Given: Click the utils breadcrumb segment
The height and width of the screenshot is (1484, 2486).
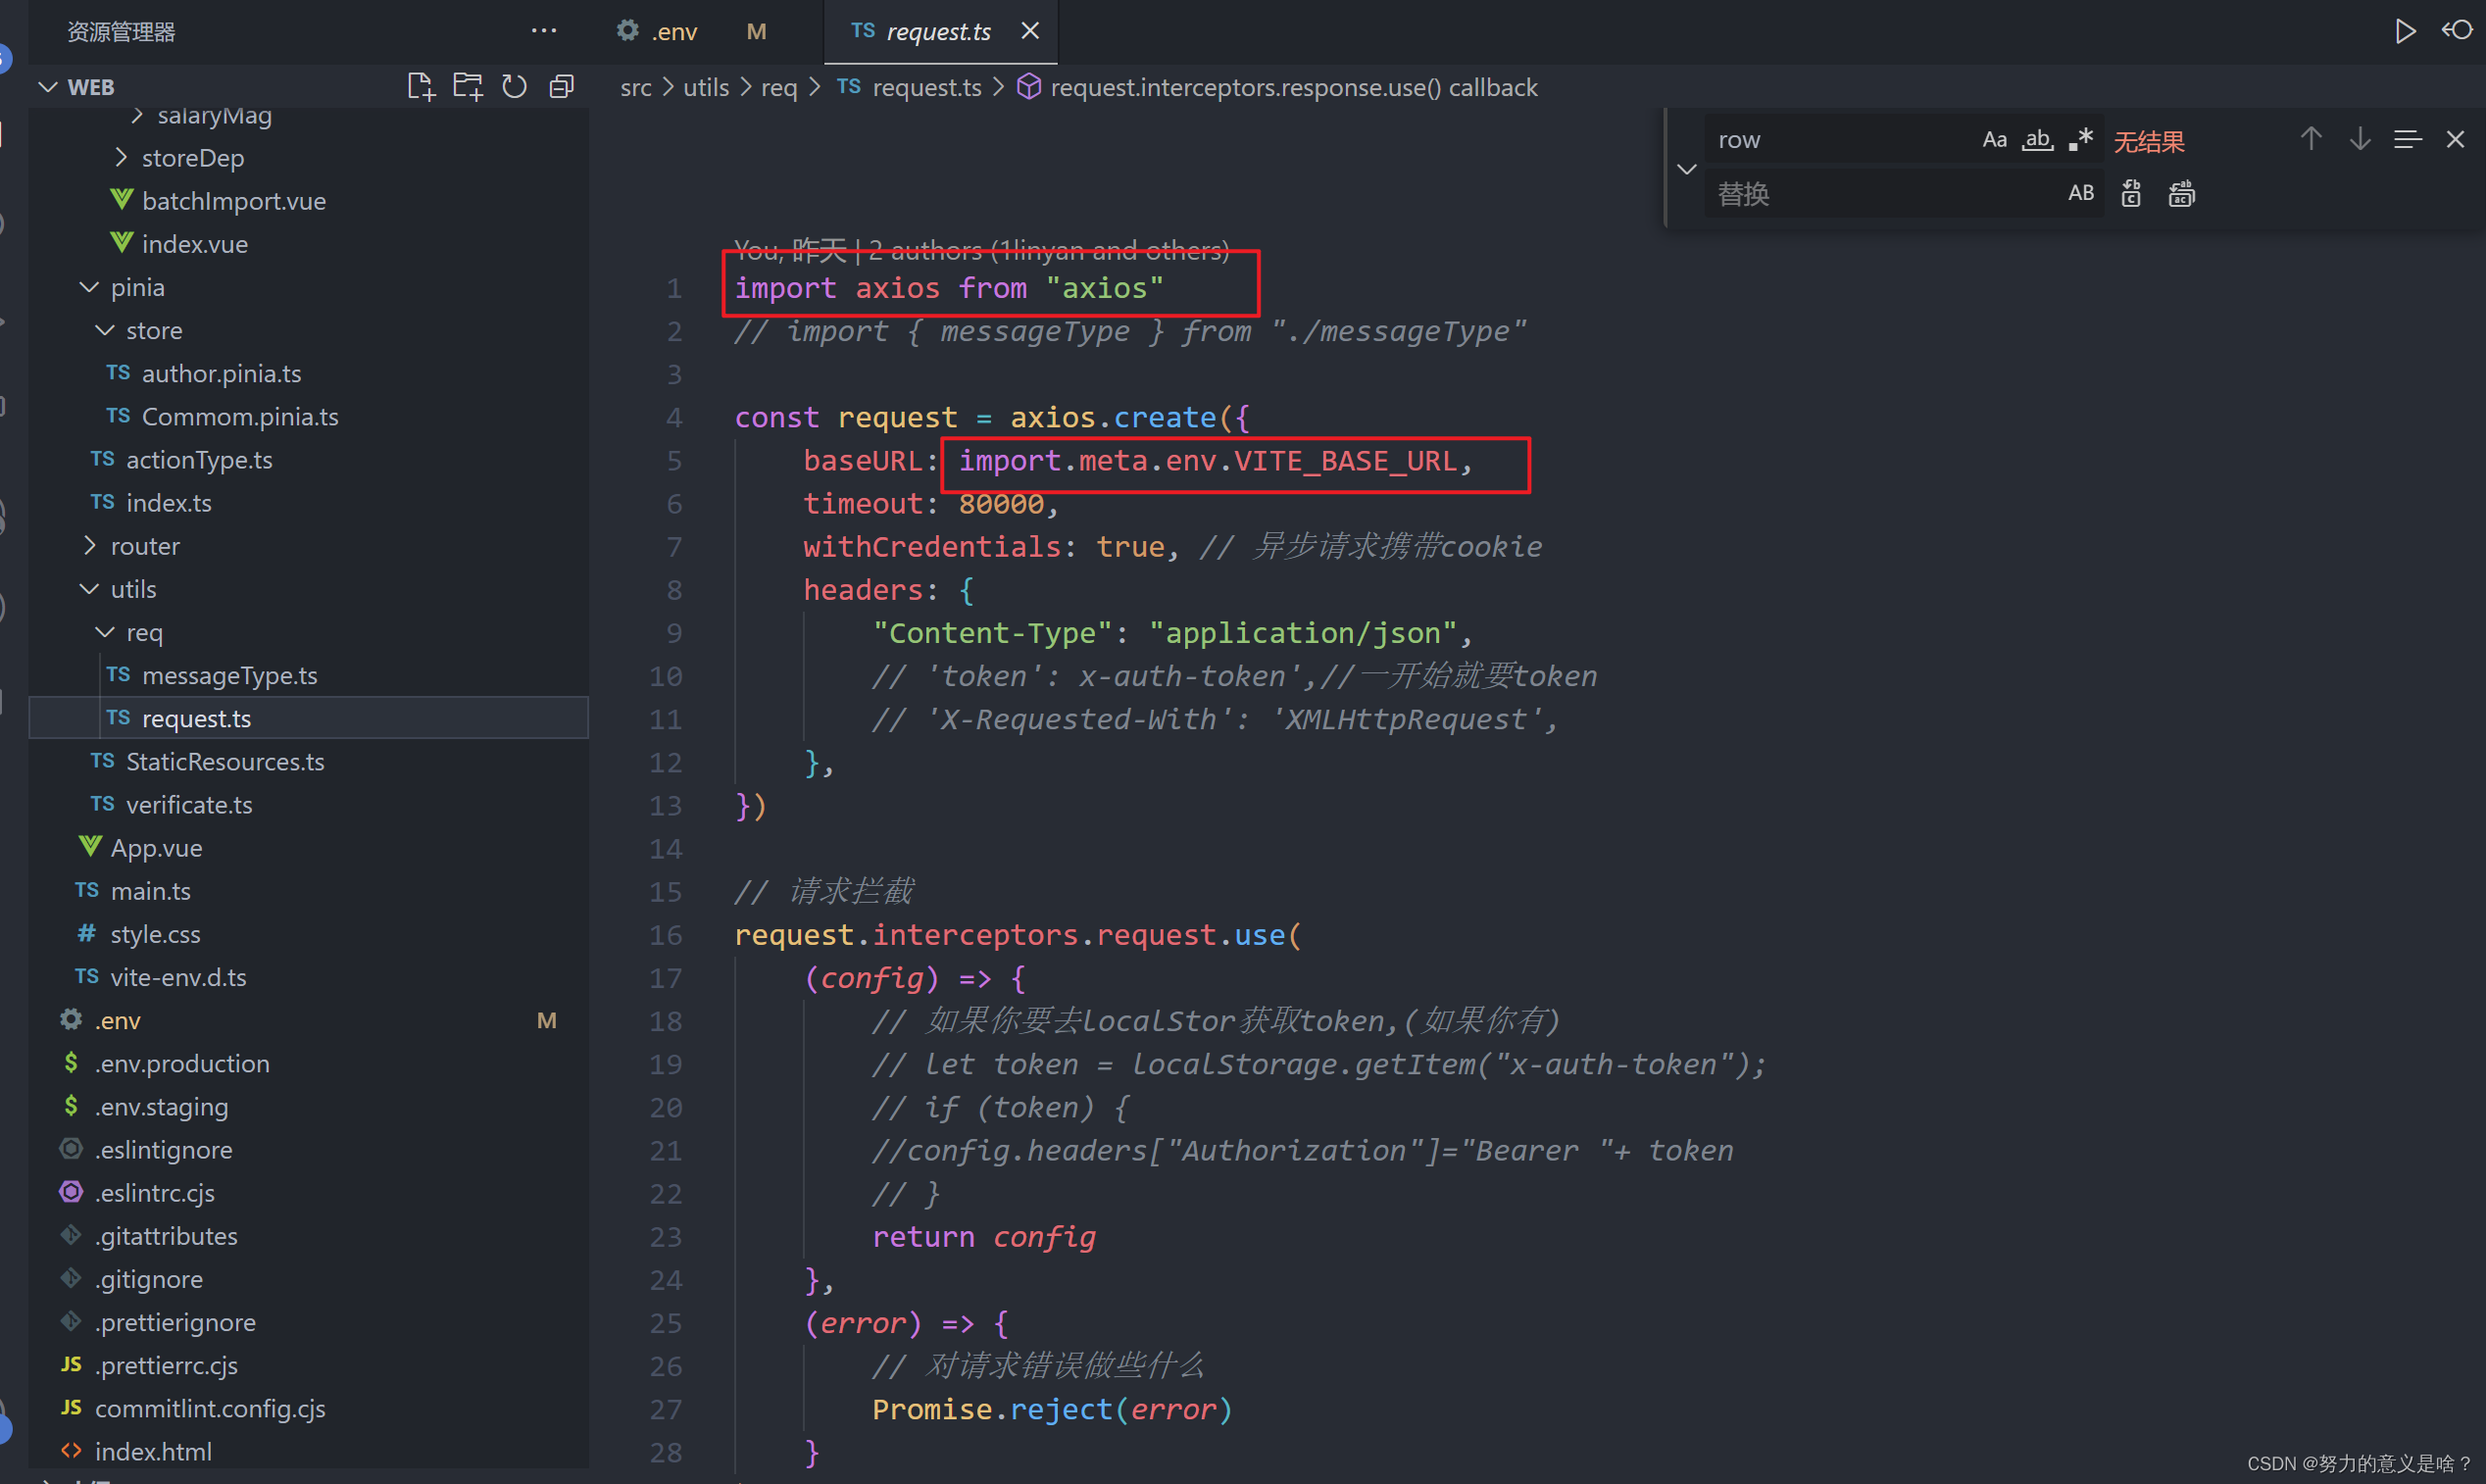Looking at the screenshot, I should 706,87.
